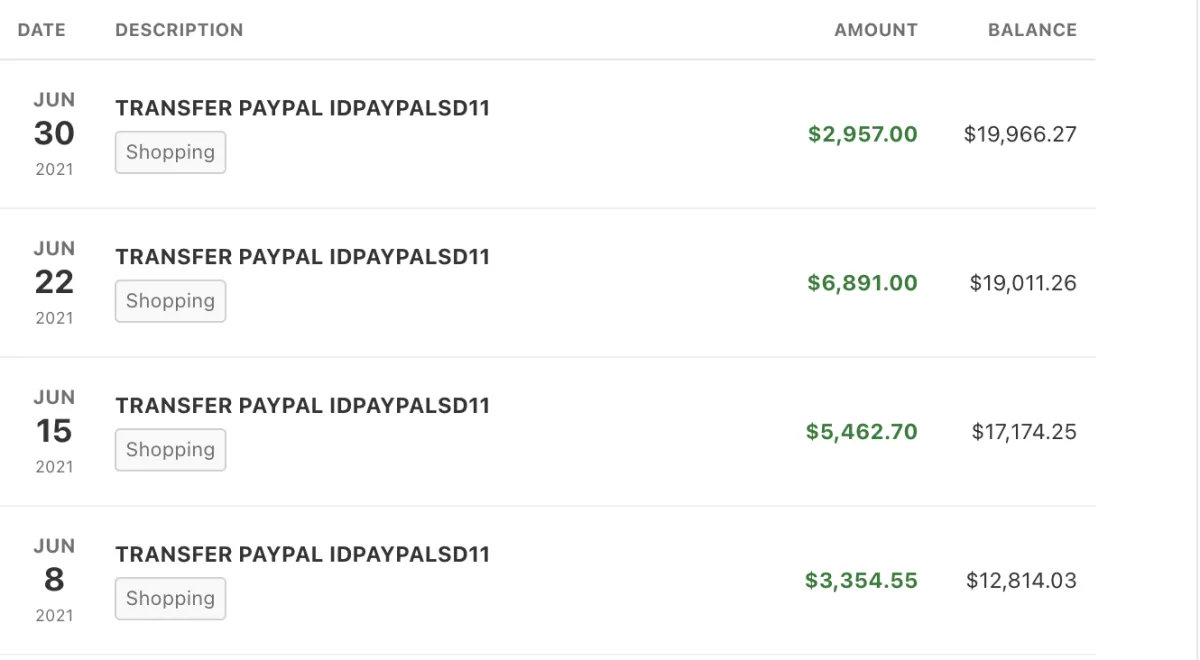Open the June 8 TRANSFER PAYPAL transaction title
This screenshot has height=660, width=1200.
(302, 554)
